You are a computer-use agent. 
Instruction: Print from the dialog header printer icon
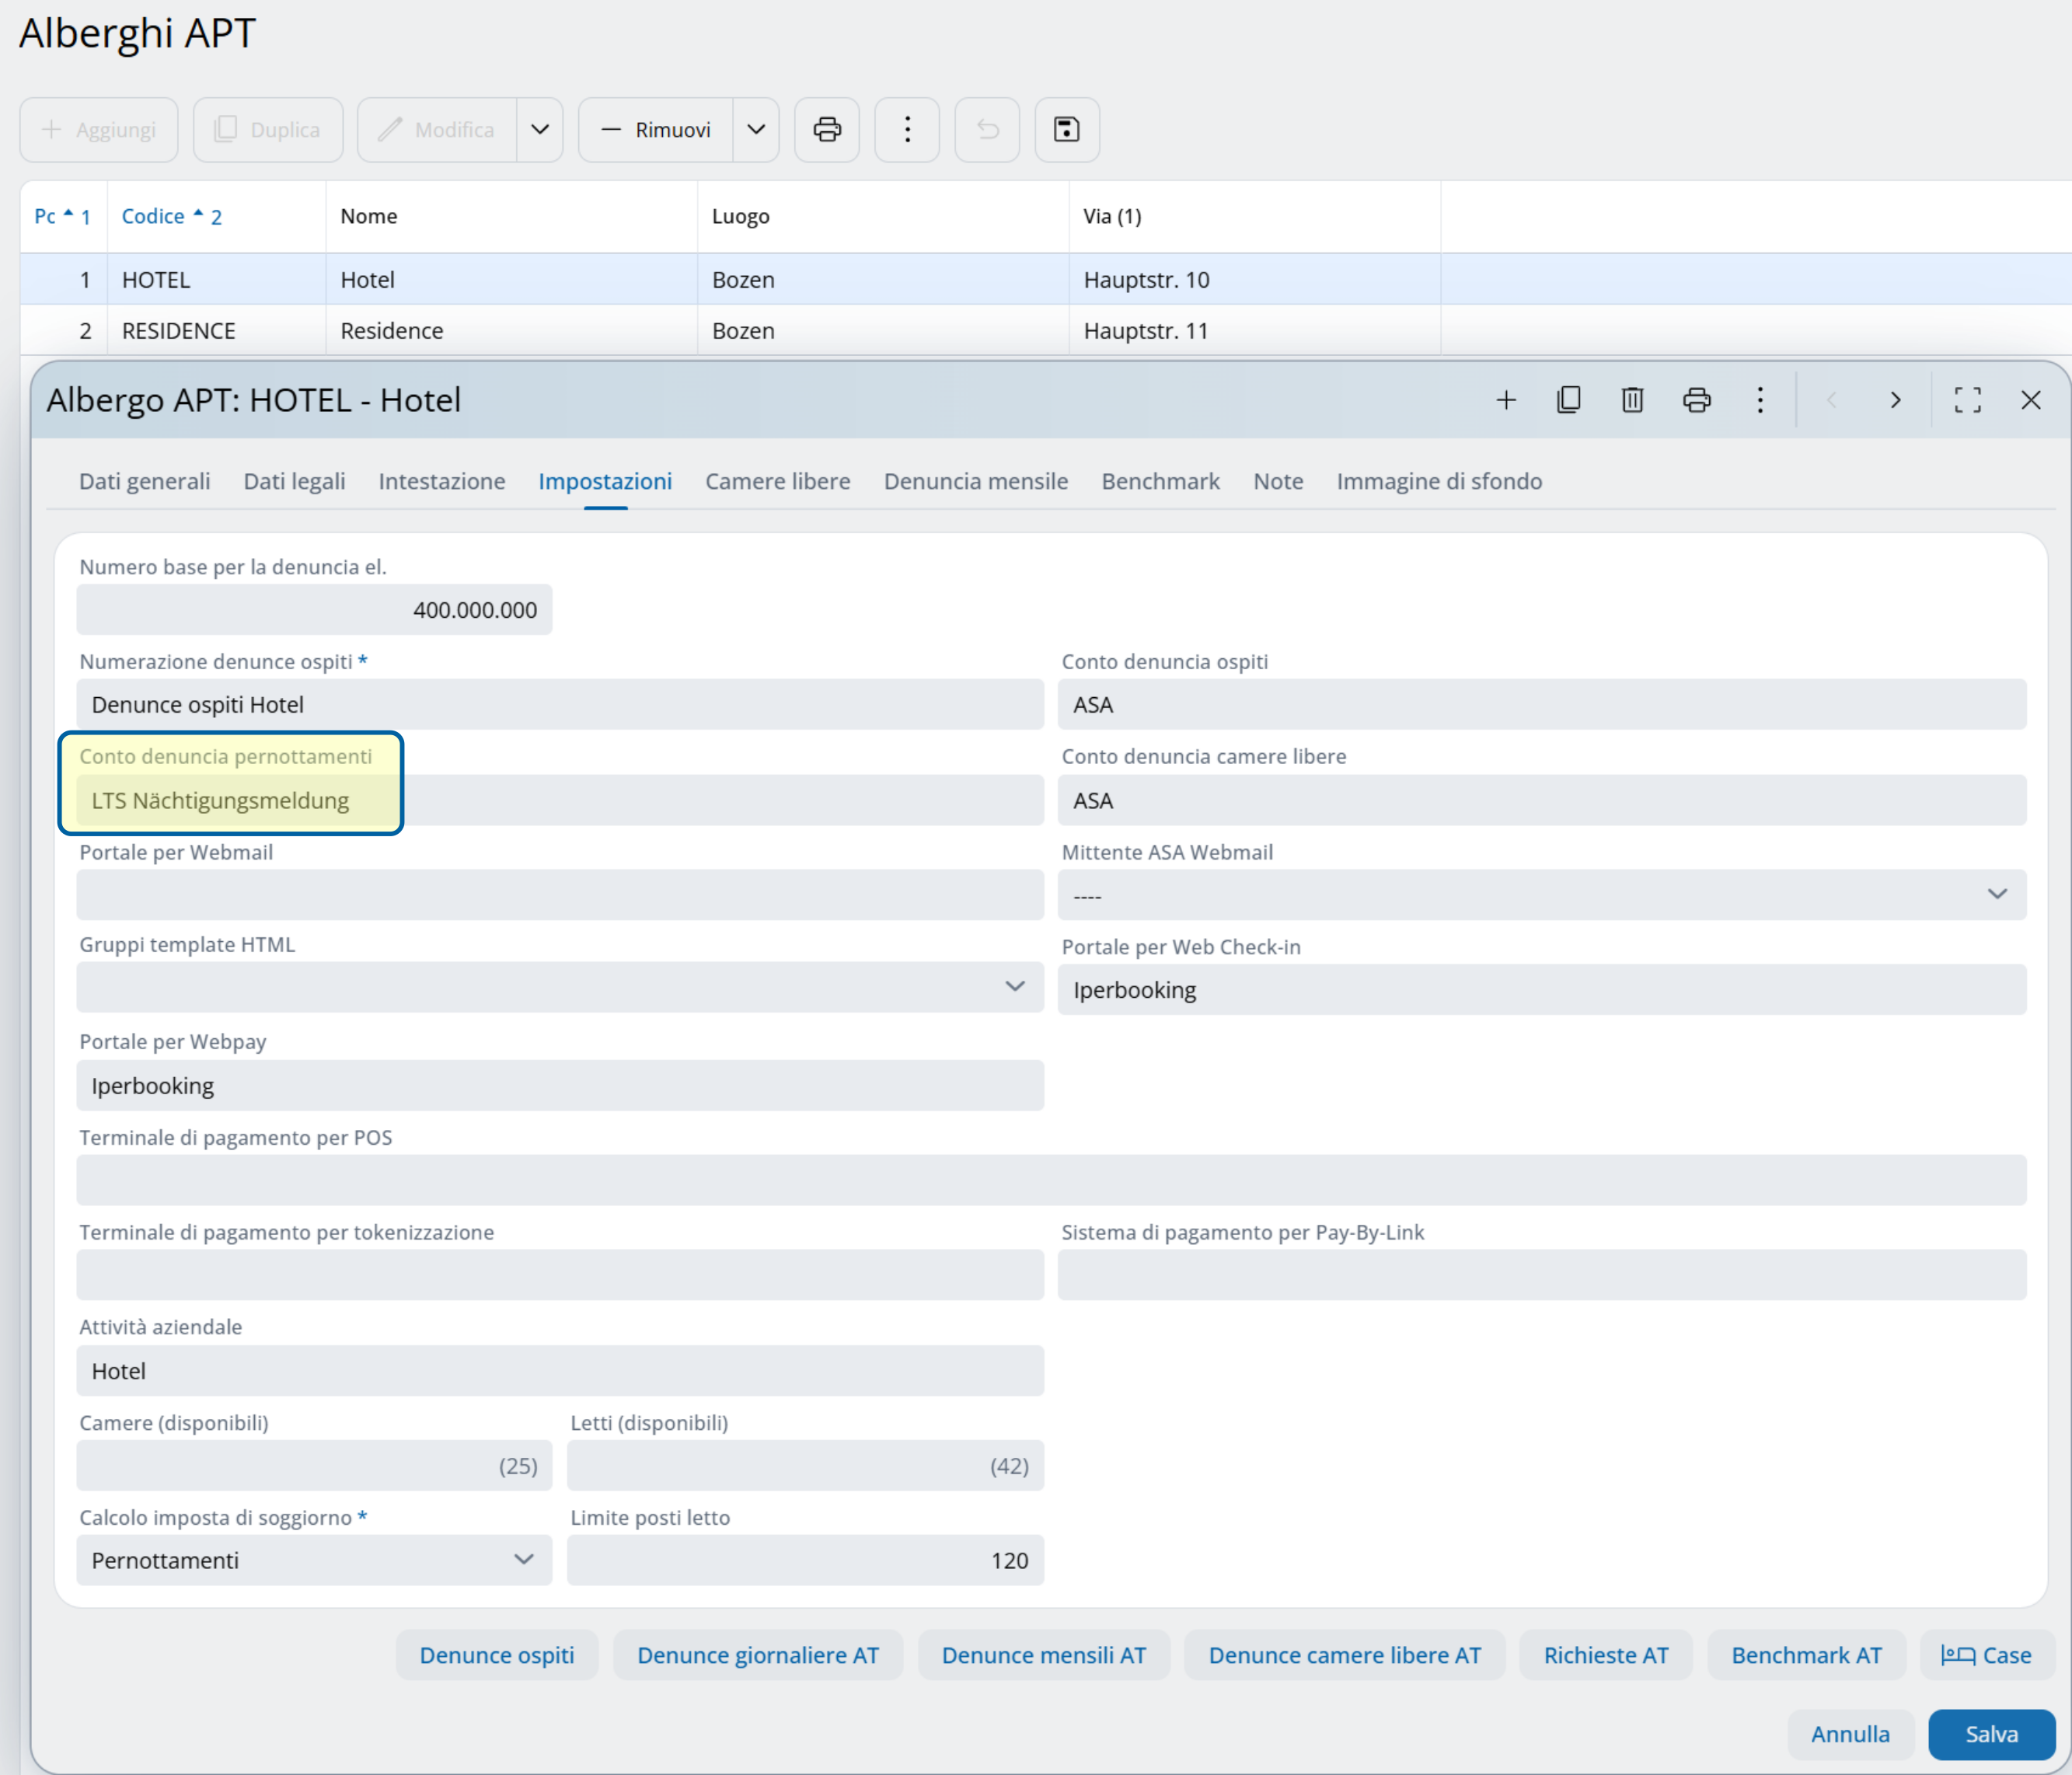pyautogui.click(x=1696, y=400)
